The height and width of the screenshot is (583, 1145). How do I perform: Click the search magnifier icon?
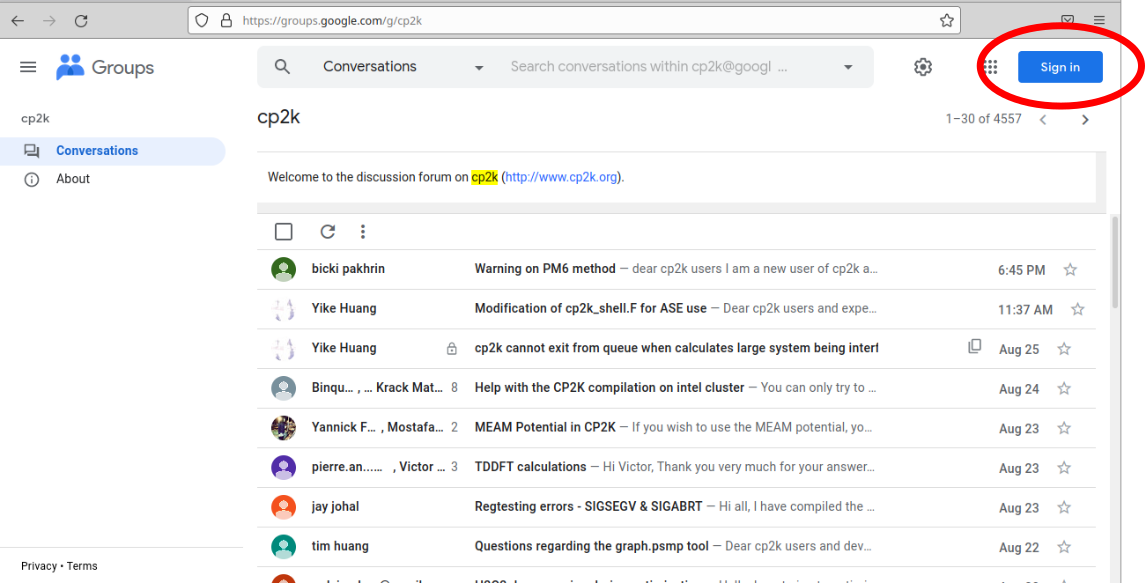coord(282,66)
